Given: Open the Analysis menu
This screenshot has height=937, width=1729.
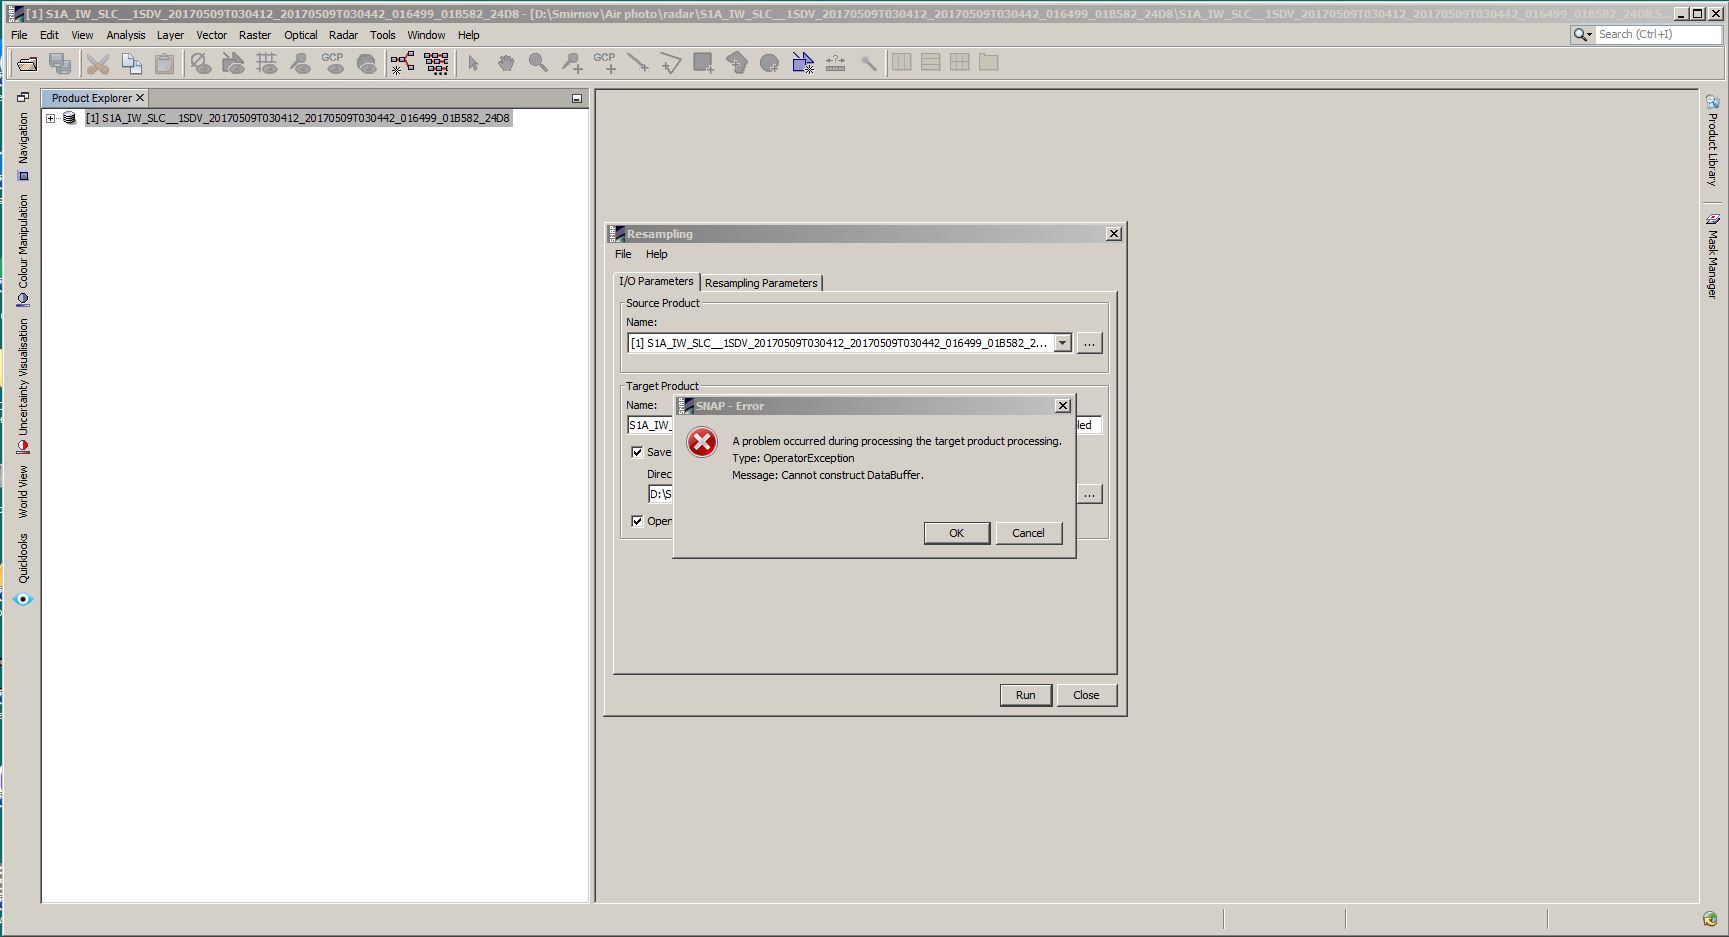Looking at the screenshot, I should [x=126, y=35].
